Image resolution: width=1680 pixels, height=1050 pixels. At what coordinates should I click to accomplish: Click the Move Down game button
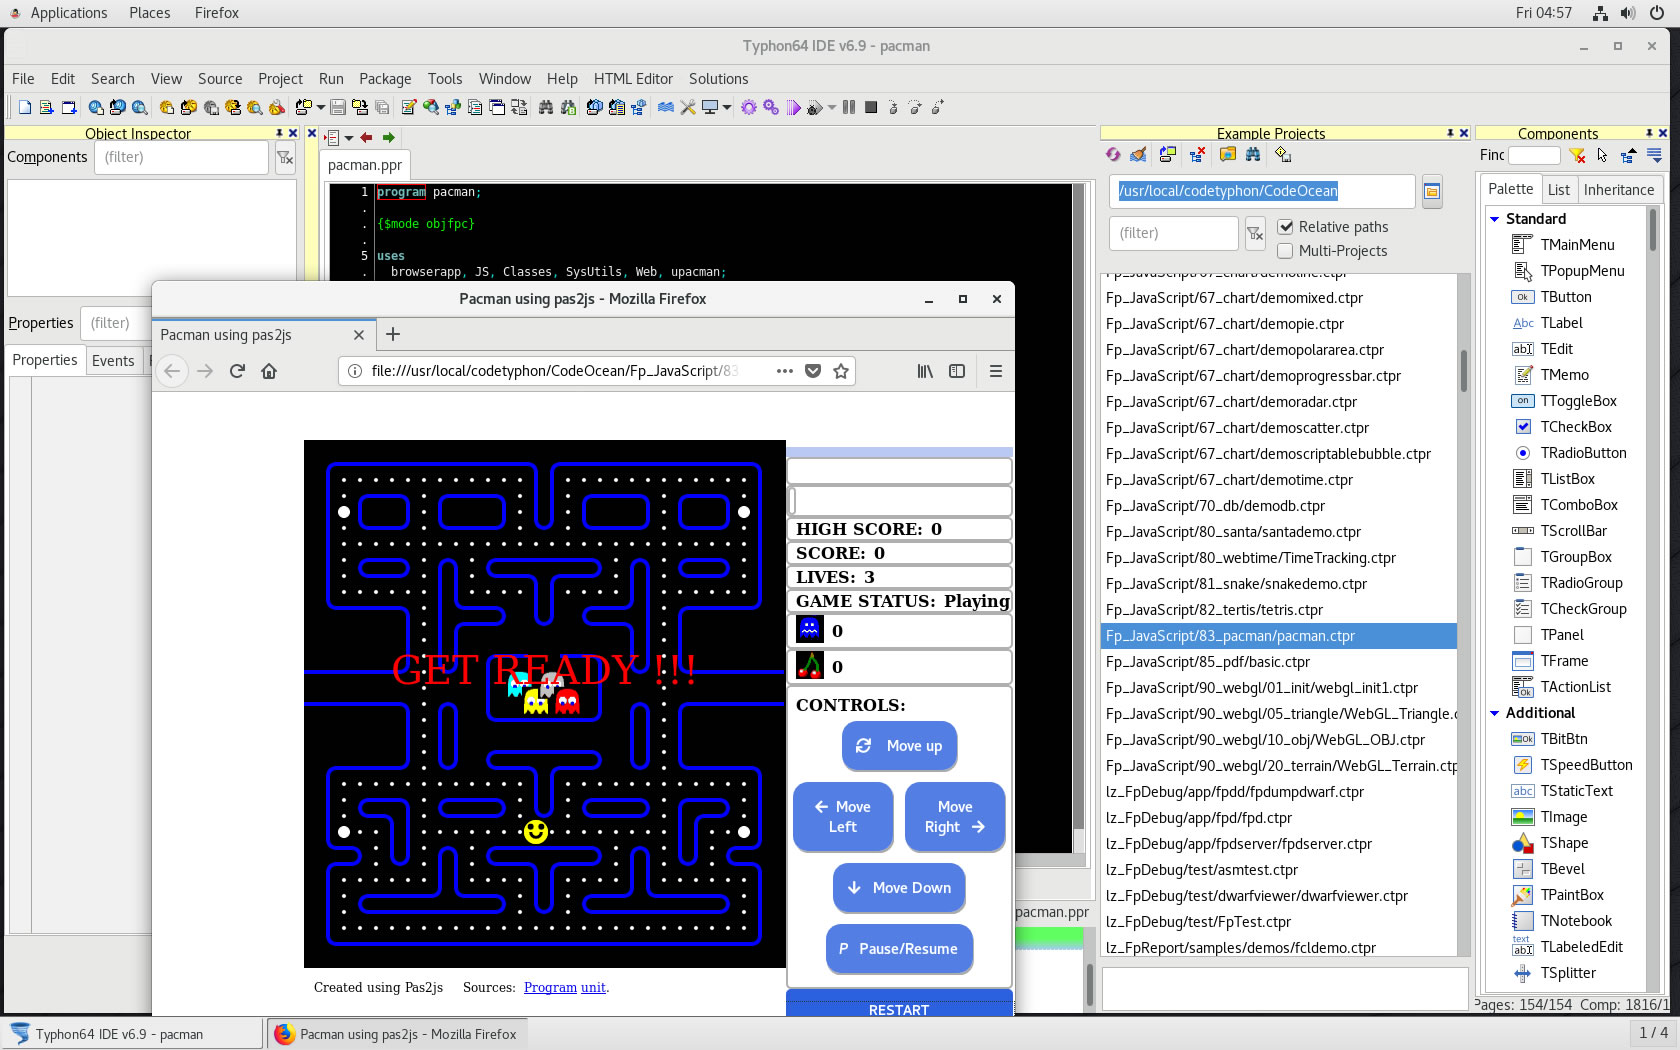899,888
